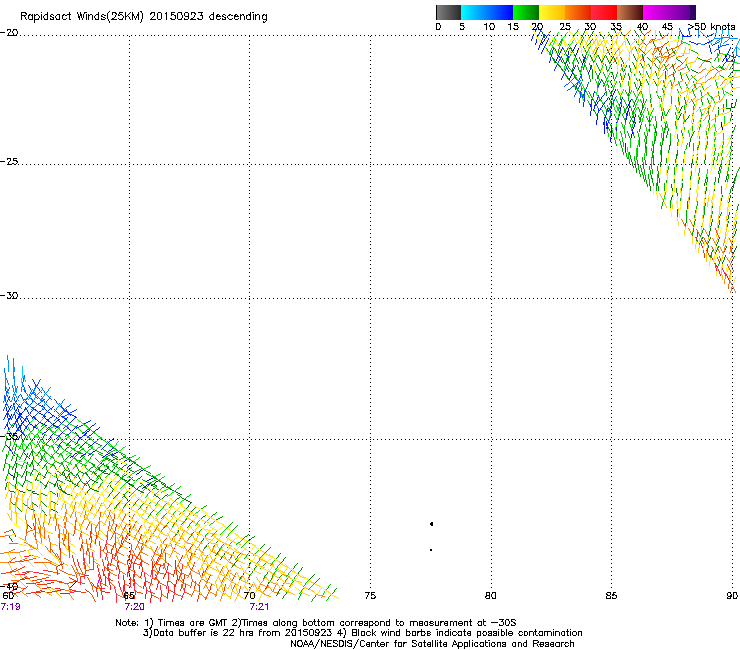
Task: Click the upper black dot near longitude 77
Action: (x=431, y=524)
